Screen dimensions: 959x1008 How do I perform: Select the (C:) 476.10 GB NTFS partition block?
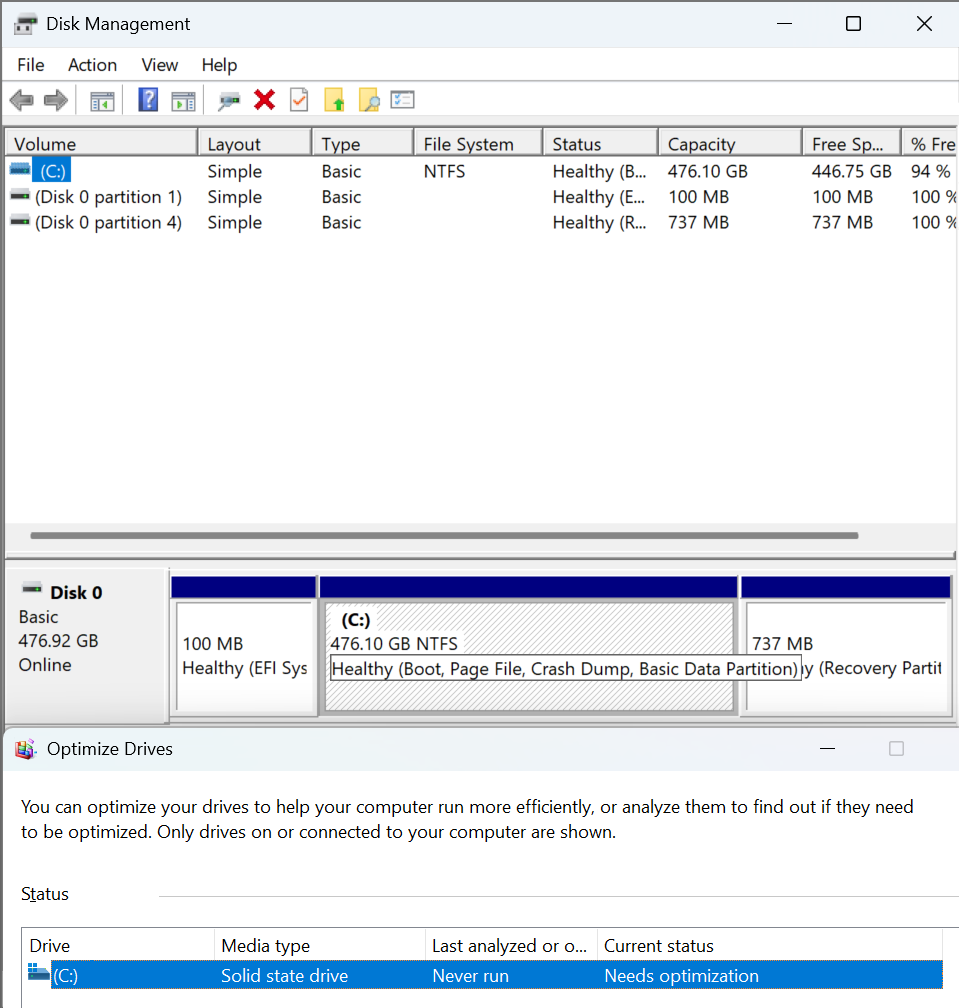pos(528,646)
